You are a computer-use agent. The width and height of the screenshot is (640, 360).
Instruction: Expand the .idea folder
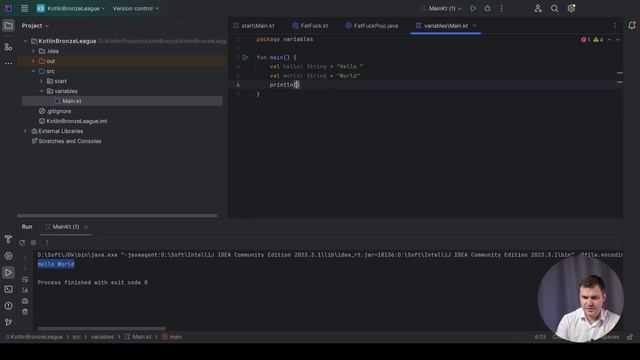tap(33, 51)
